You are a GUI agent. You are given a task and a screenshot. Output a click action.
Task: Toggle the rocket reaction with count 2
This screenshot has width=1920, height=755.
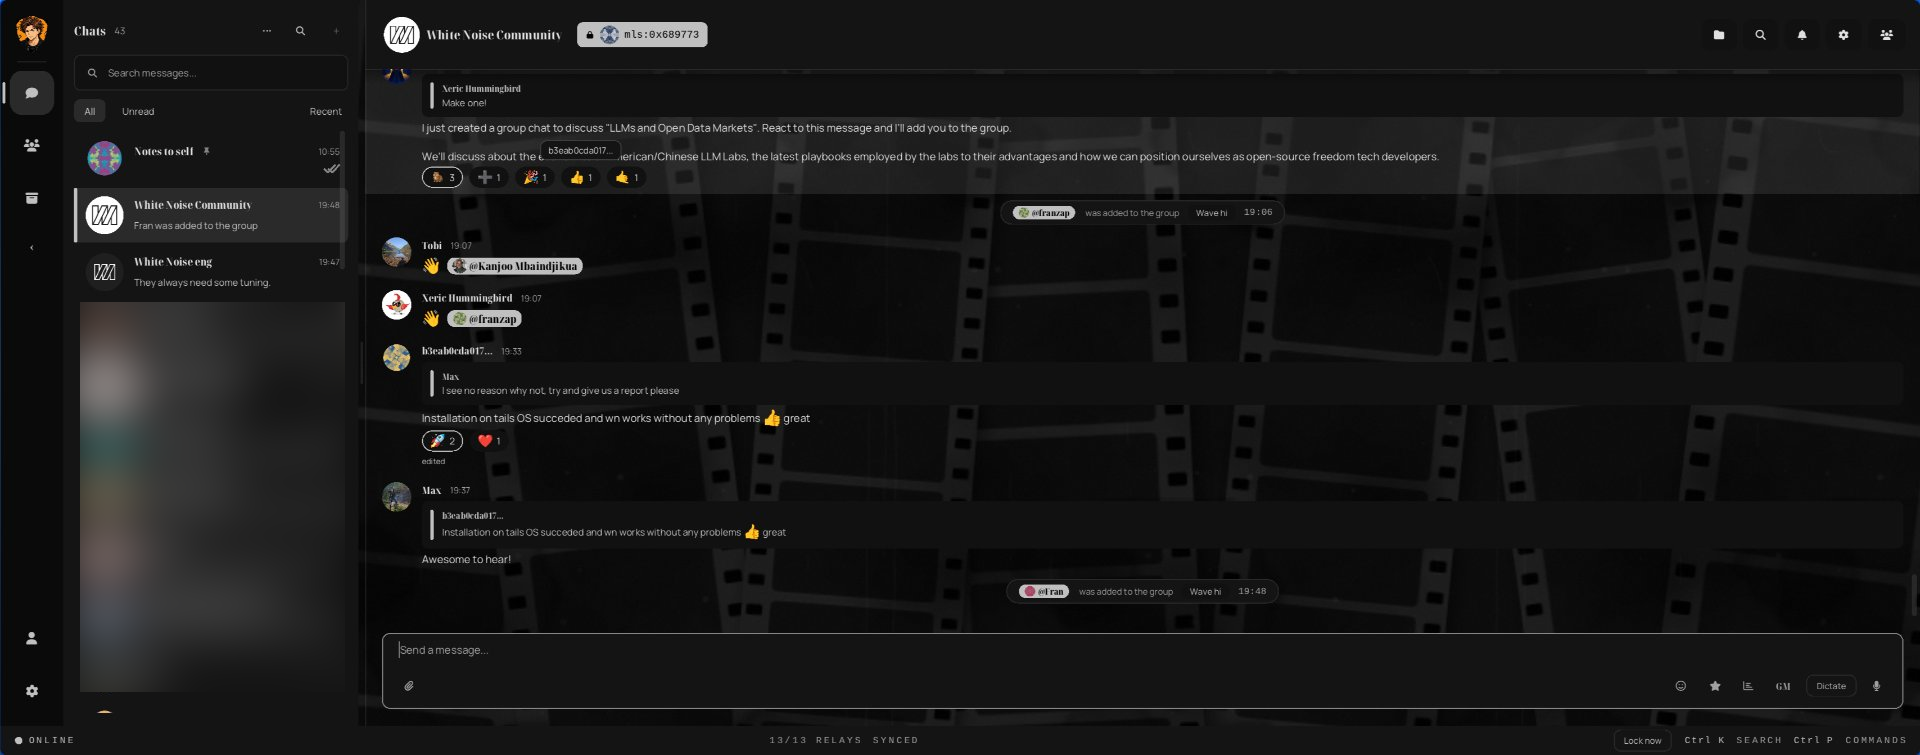[442, 441]
